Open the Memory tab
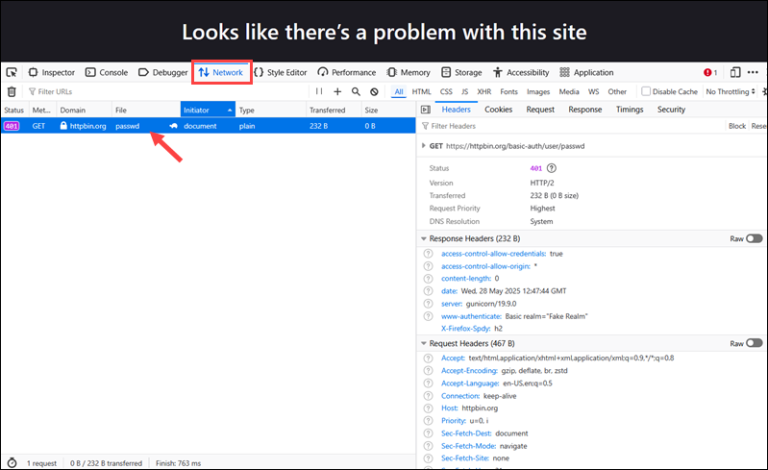Screen dimensions: 768x470 [408, 72]
